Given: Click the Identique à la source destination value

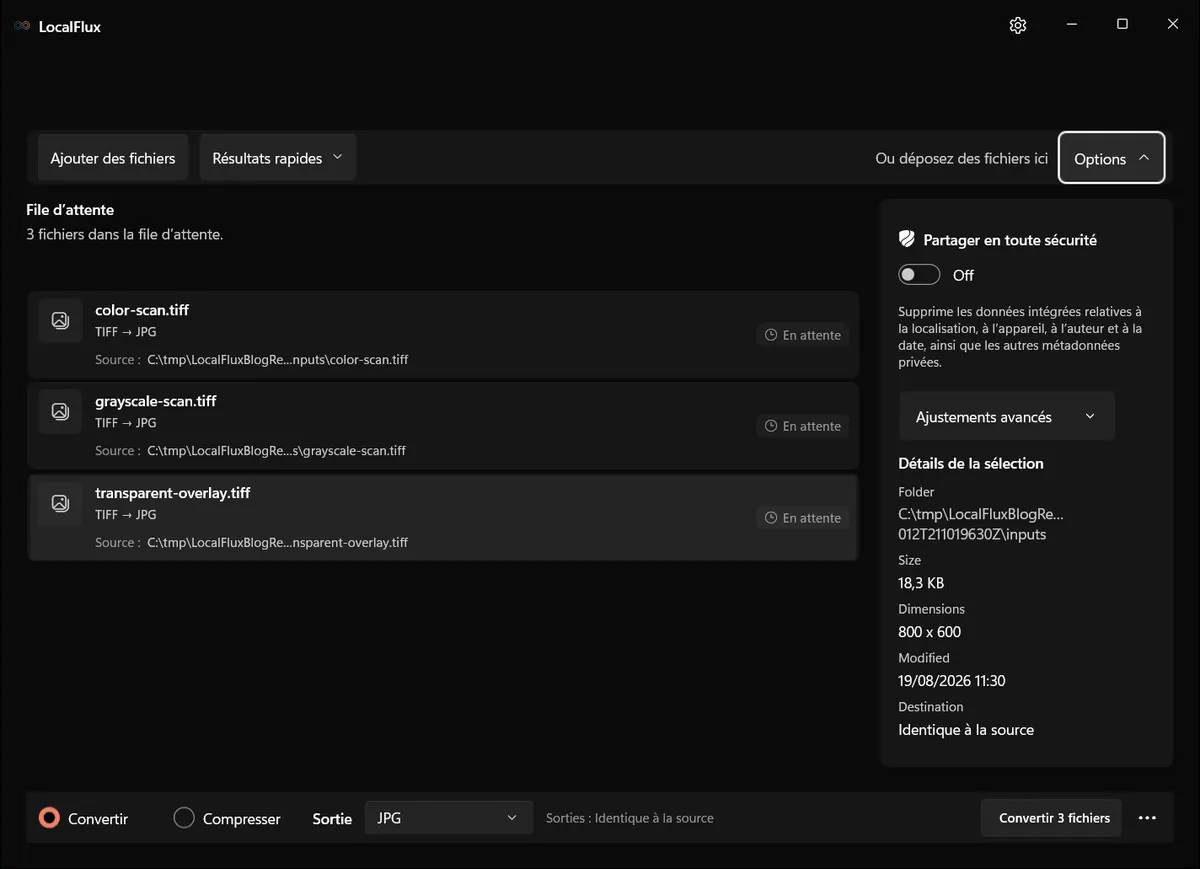Looking at the screenshot, I should tap(966, 730).
